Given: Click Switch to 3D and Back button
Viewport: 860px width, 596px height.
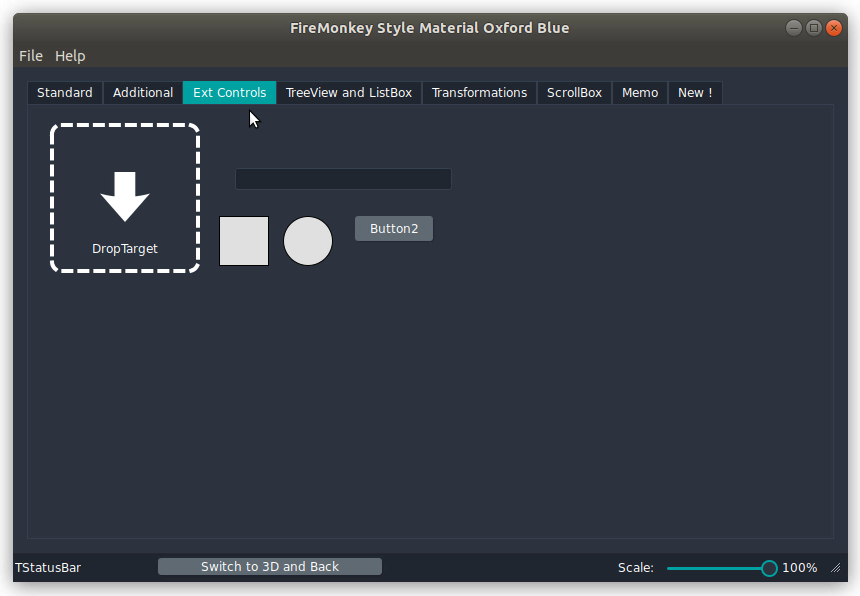Looking at the screenshot, I should pos(270,566).
